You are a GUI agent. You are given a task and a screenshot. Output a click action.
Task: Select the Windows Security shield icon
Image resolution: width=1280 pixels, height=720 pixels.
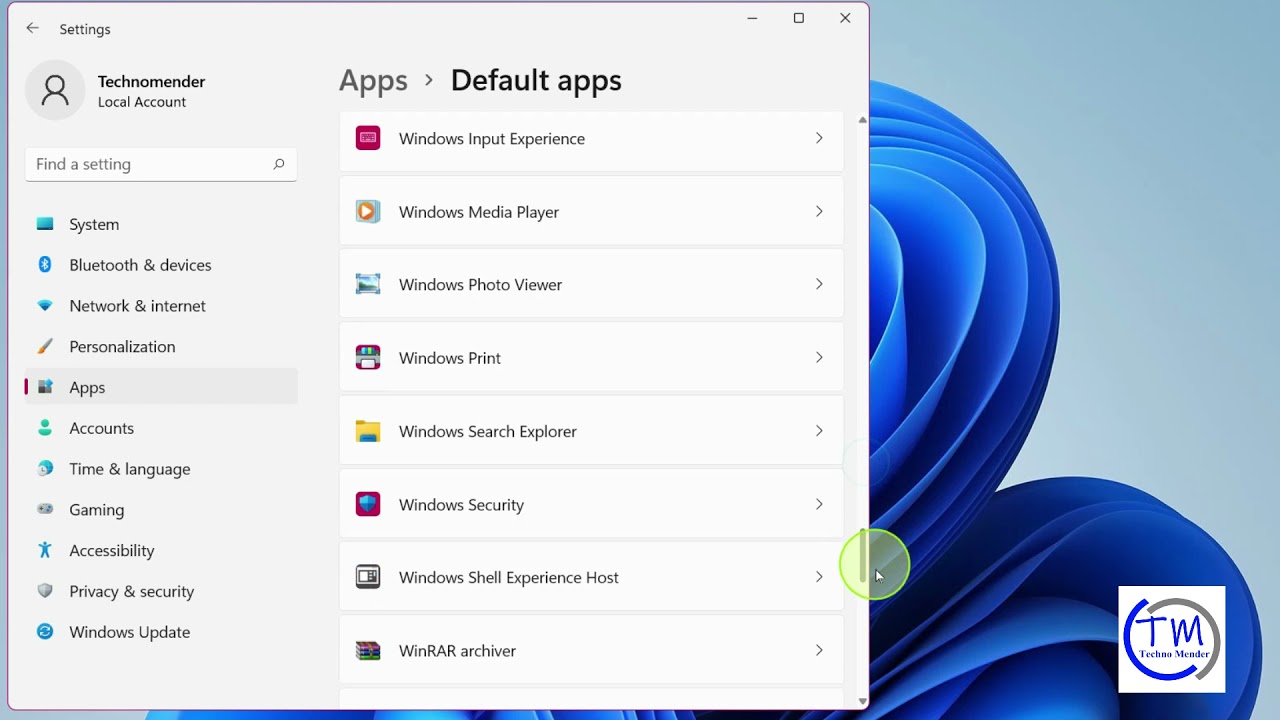pyautogui.click(x=368, y=504)
